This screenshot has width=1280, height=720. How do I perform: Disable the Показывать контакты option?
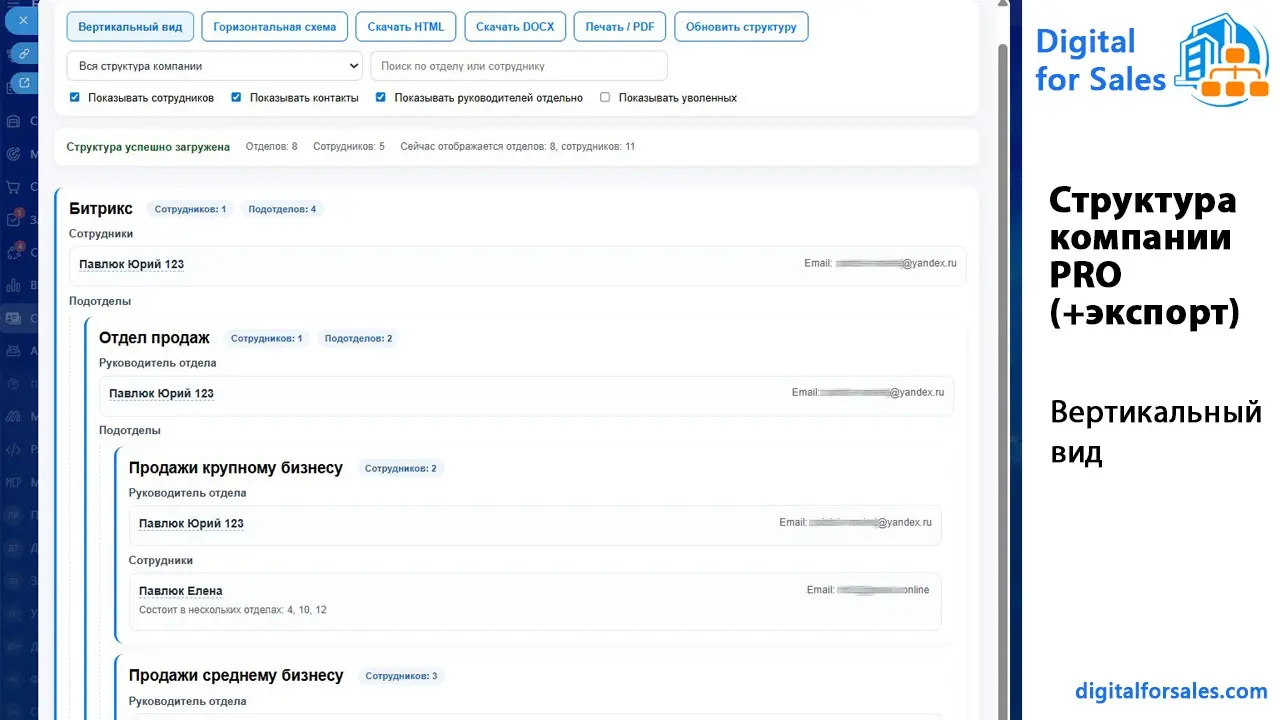click(235, 97)
